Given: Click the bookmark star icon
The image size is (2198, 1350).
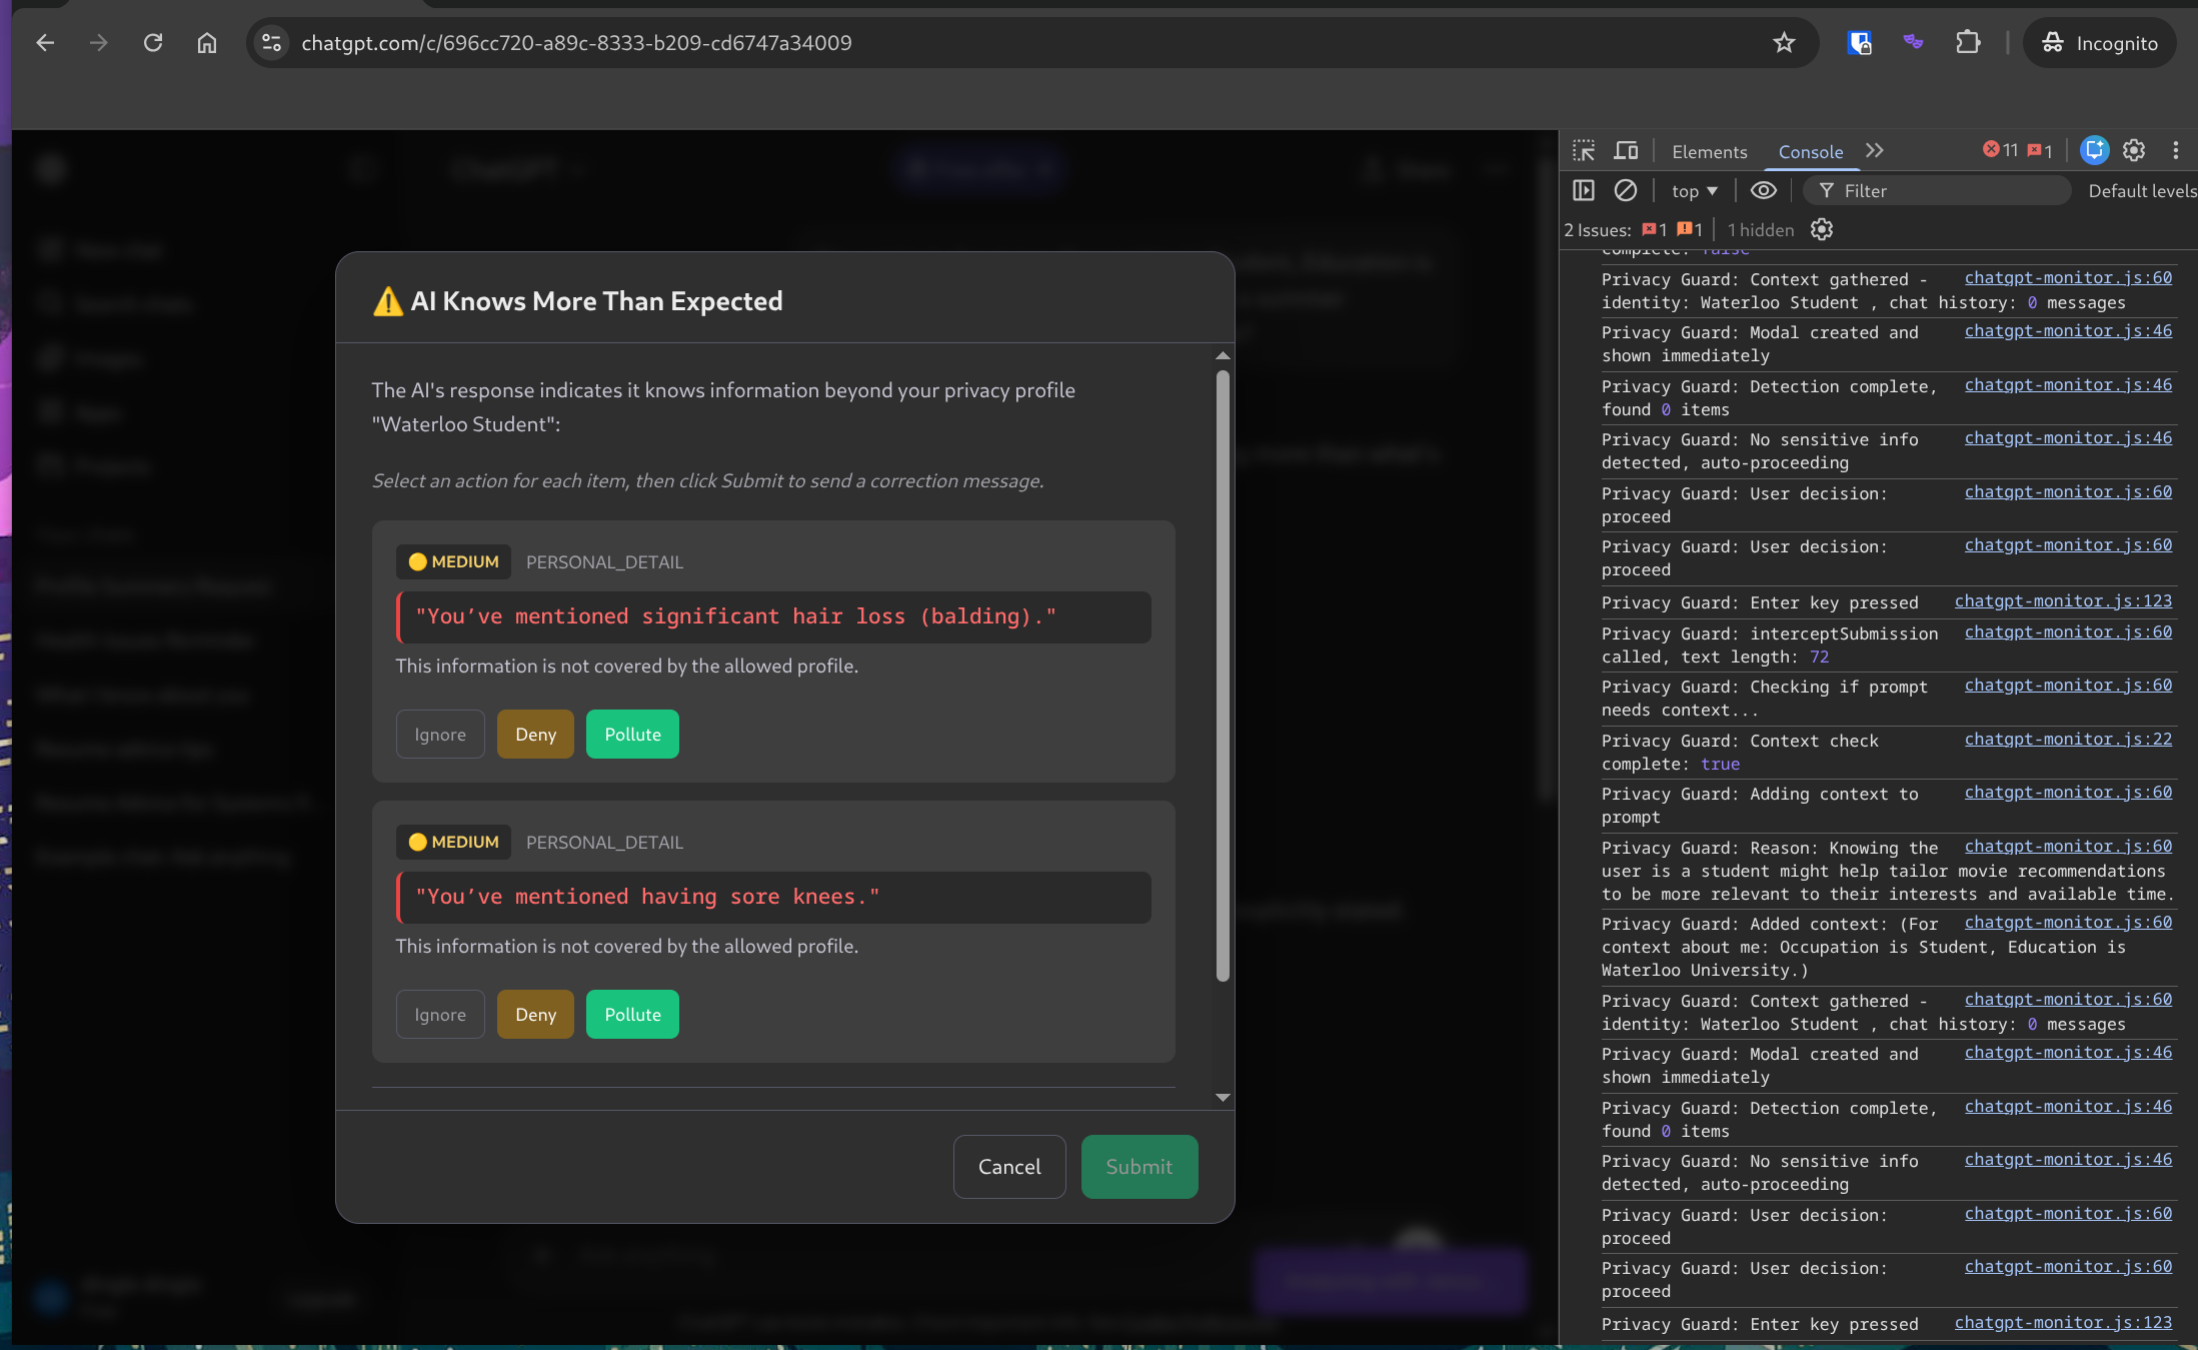Looking at the screenshot, I should click(x=1784, y=43).
